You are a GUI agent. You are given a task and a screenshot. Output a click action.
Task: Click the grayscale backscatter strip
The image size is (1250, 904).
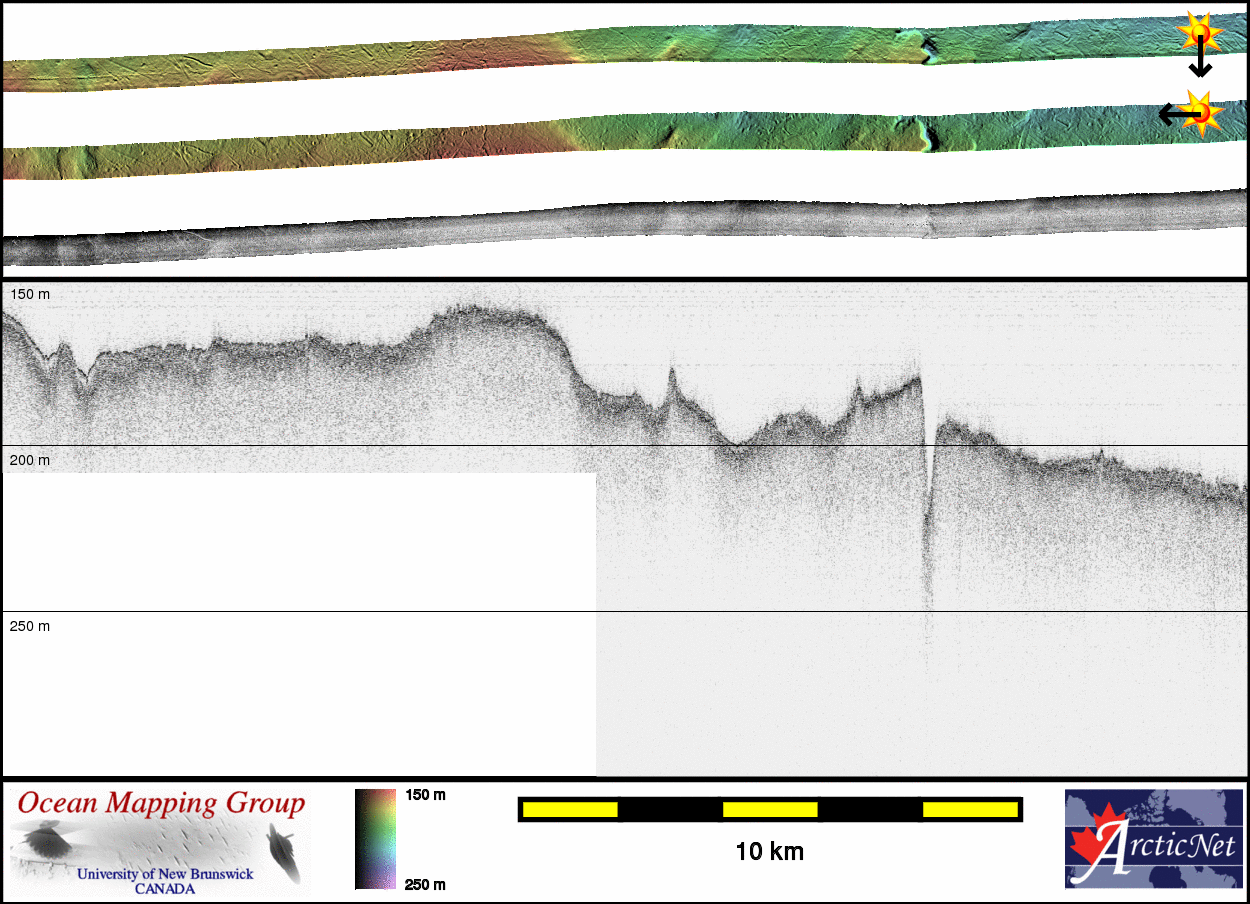pyautogui.click(x=600, y=225)
